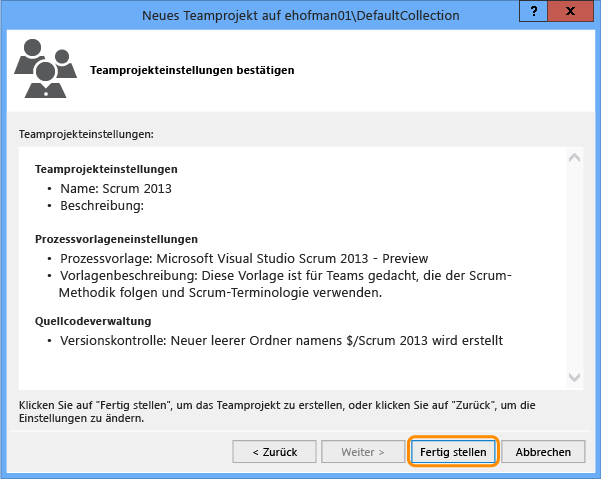Click the 'Klicken Sie auf Fertig stellen' instruction text
This screenshot has height=479, width=601.
[277, 412]
